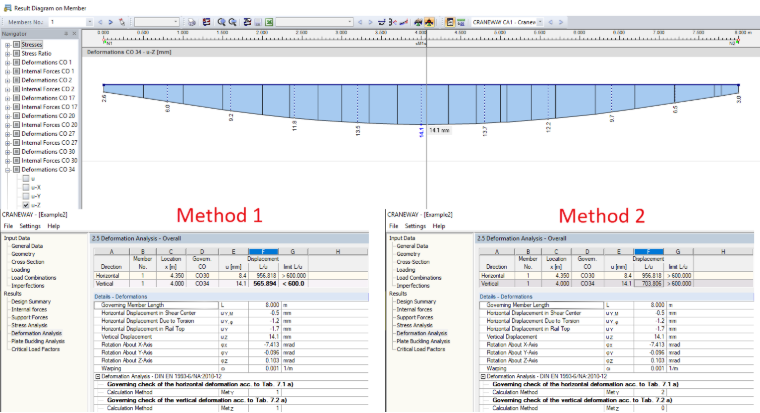Click previous arrow after CRANEWAY CA1 dropdown
Viewport: 760px width, 413px height.
pyautogui.click(x=551, y=22)
